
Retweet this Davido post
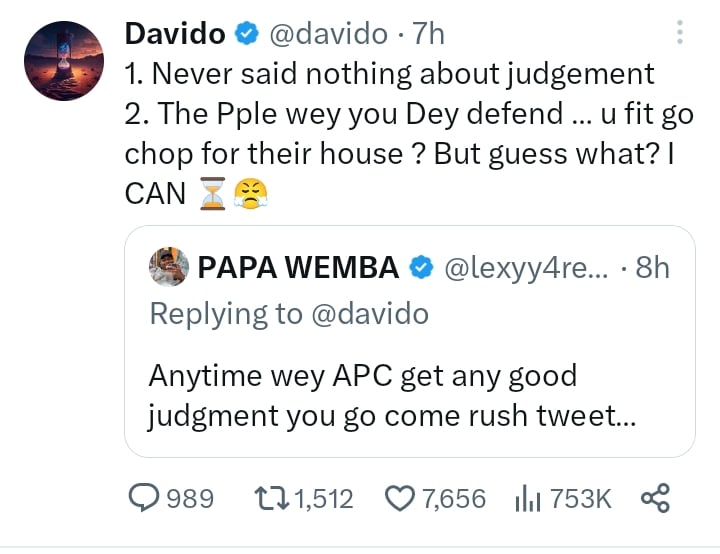pyautogui.click(x=265, y=497)
